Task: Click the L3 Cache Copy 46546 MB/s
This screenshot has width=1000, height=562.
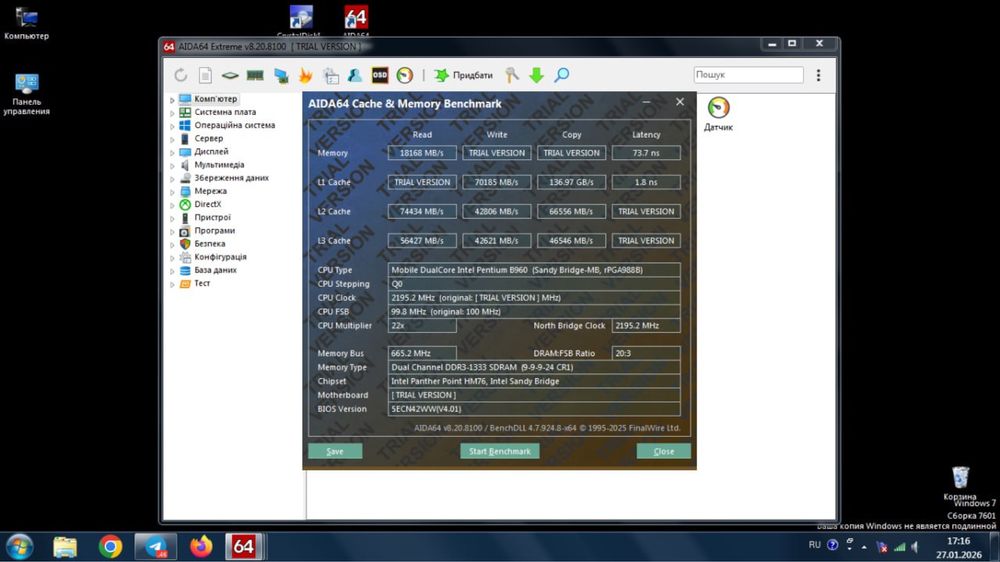Action: point(571,241)
